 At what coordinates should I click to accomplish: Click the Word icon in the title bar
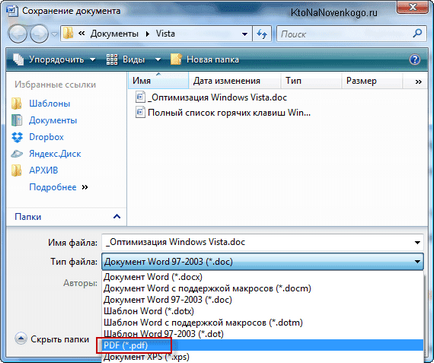point(12,10)
